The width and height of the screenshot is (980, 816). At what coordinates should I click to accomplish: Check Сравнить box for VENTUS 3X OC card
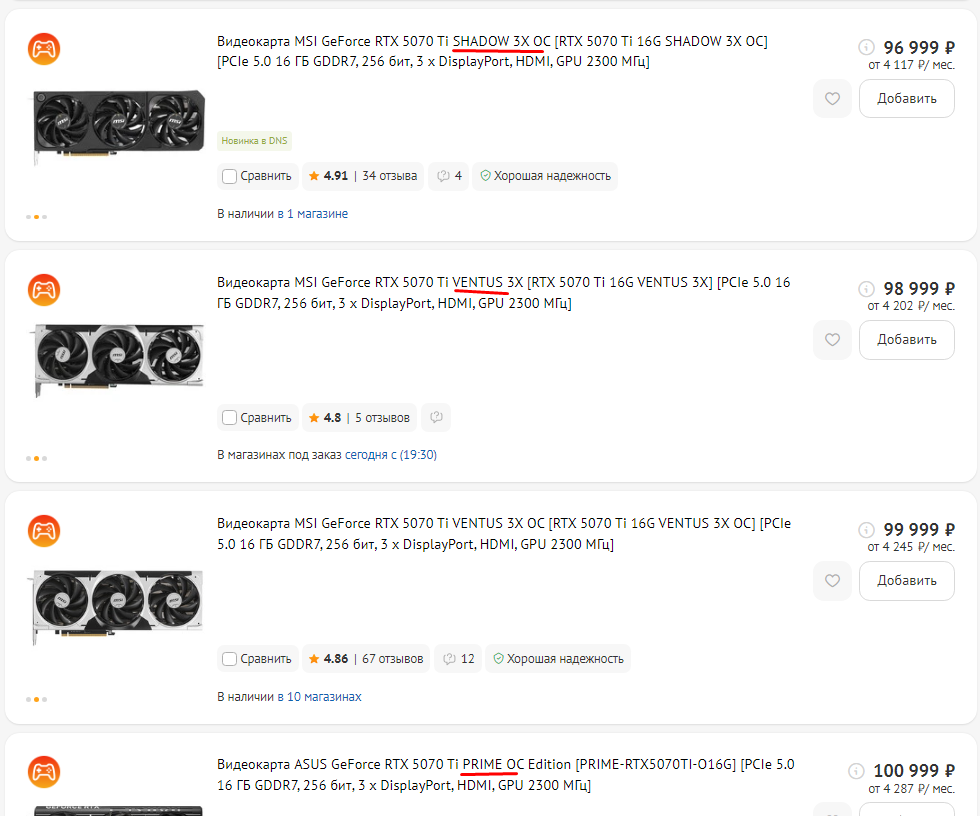[229, 659]
